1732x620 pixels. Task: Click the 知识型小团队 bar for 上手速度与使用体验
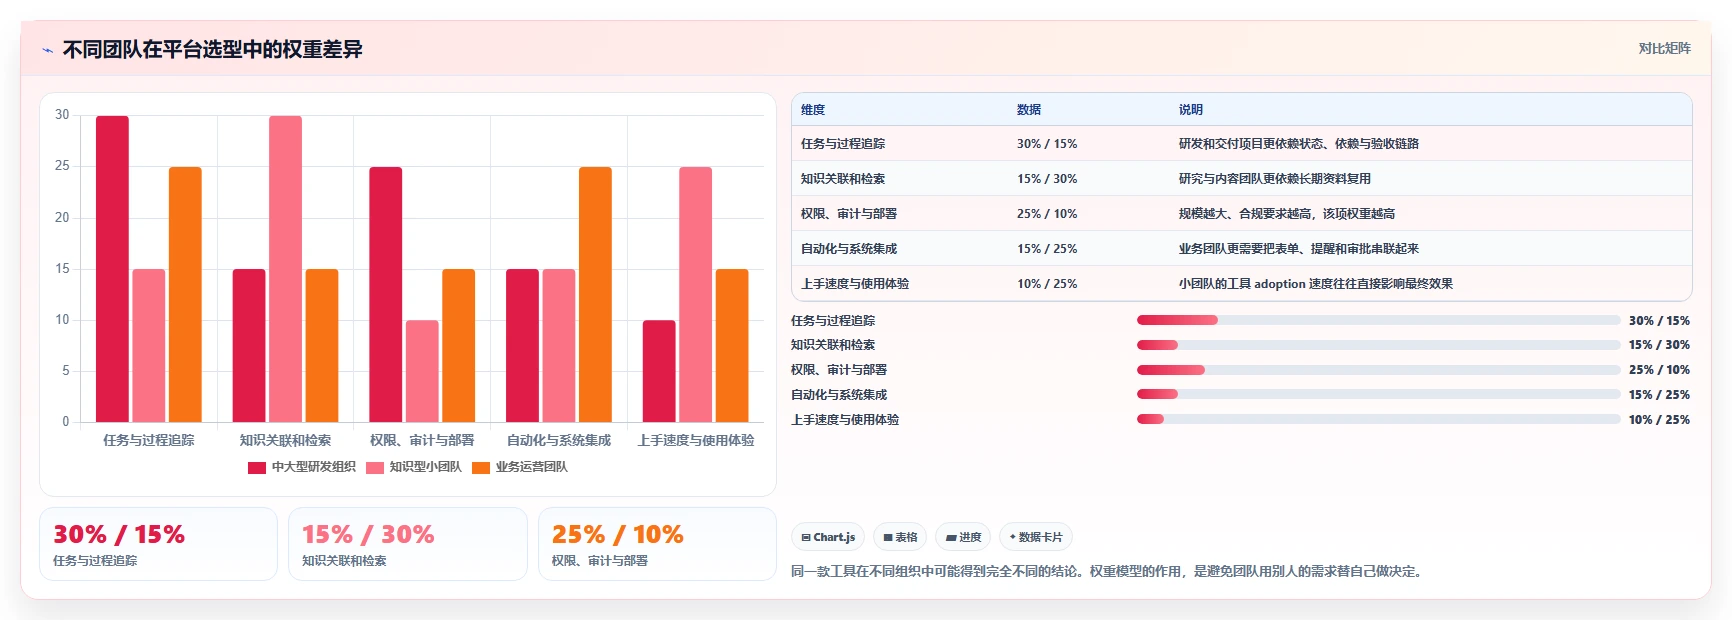coord(695,295)
